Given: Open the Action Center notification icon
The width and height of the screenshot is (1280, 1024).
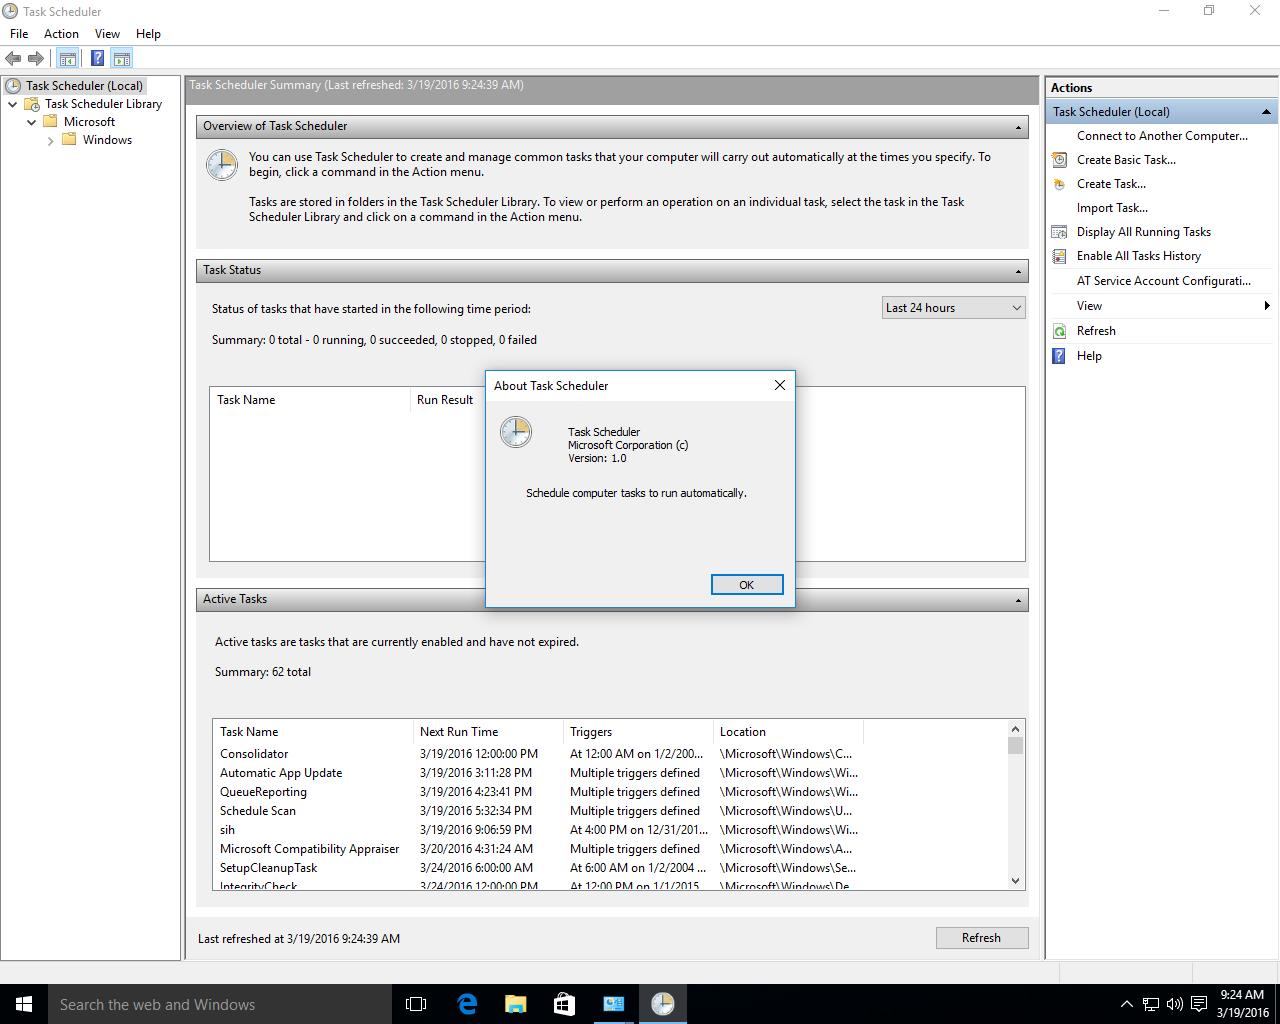Looking at the screenshot, I should click(1198, 1004).
